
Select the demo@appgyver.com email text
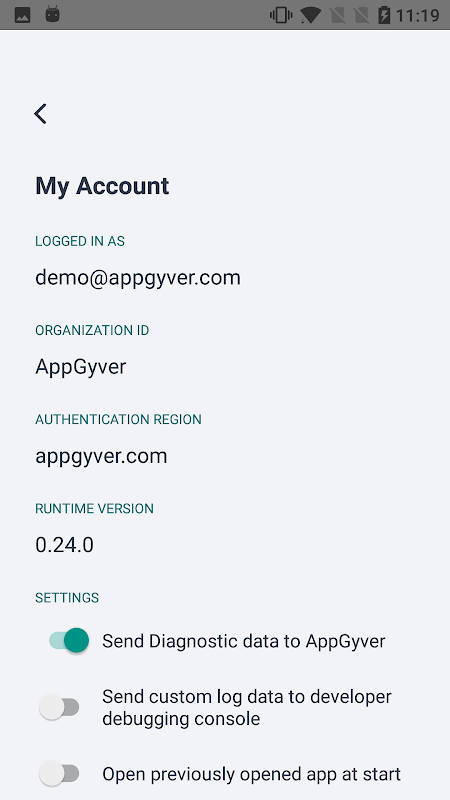138,278
